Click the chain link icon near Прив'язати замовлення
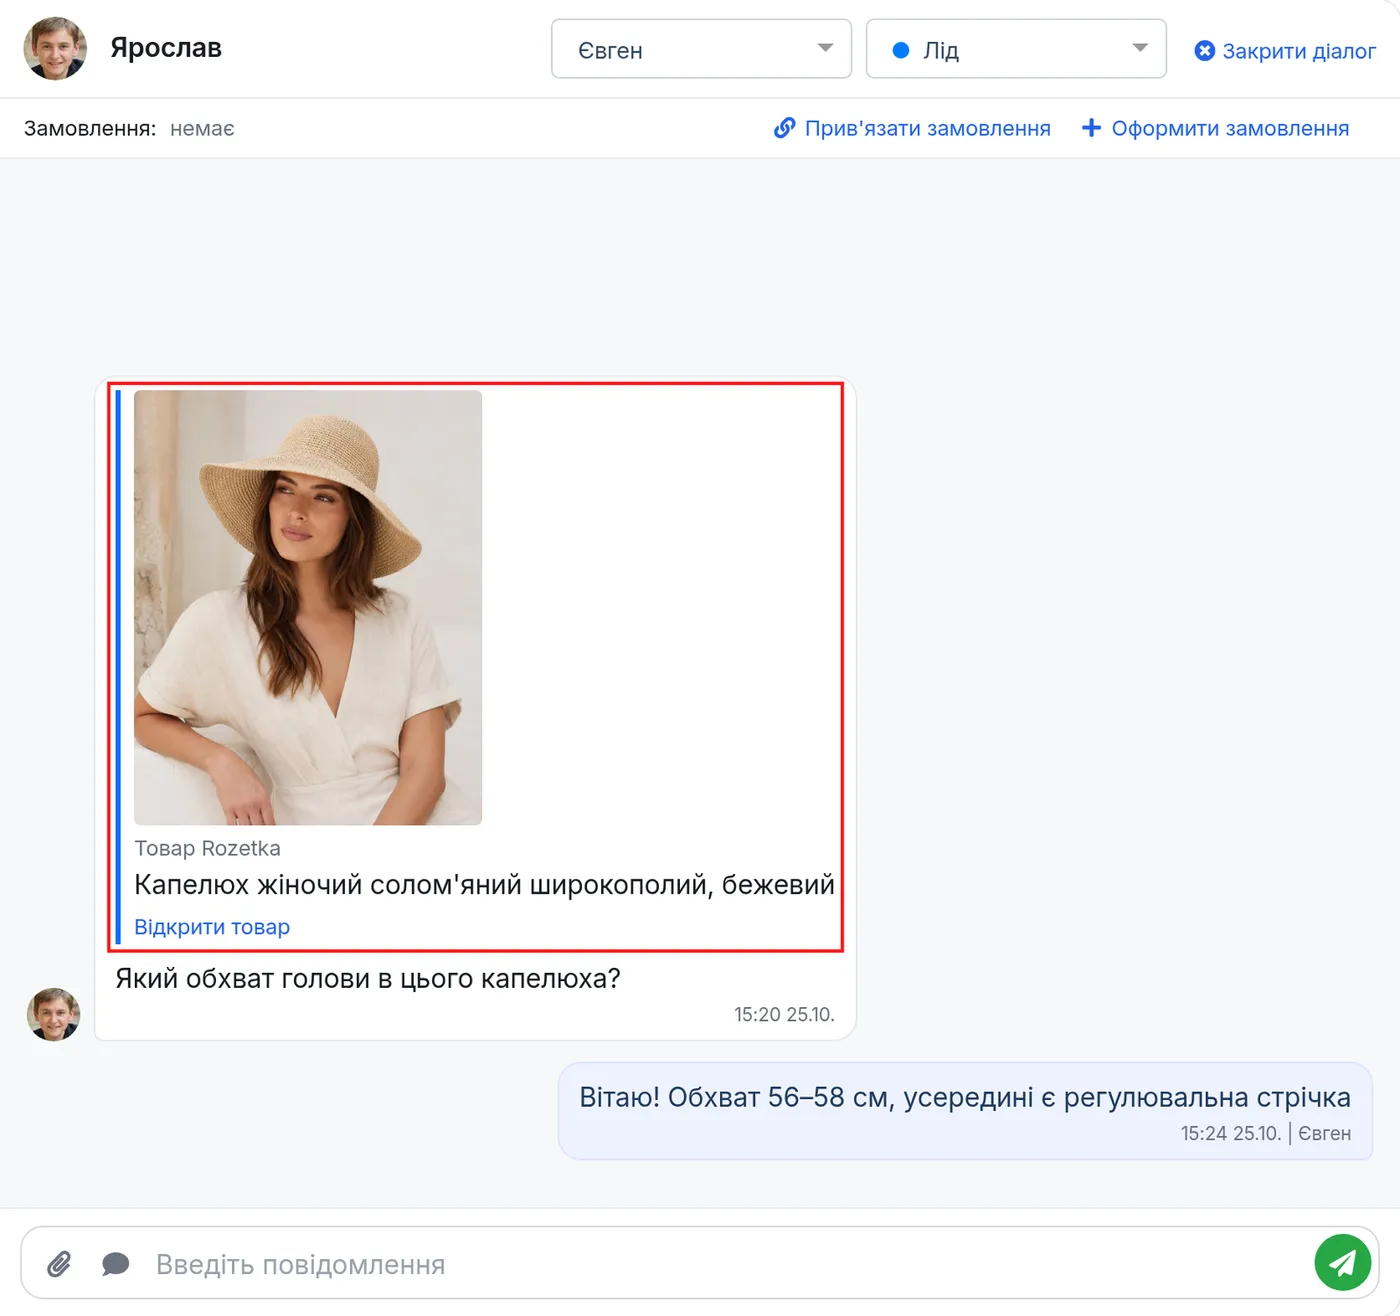 coord(785,128)
